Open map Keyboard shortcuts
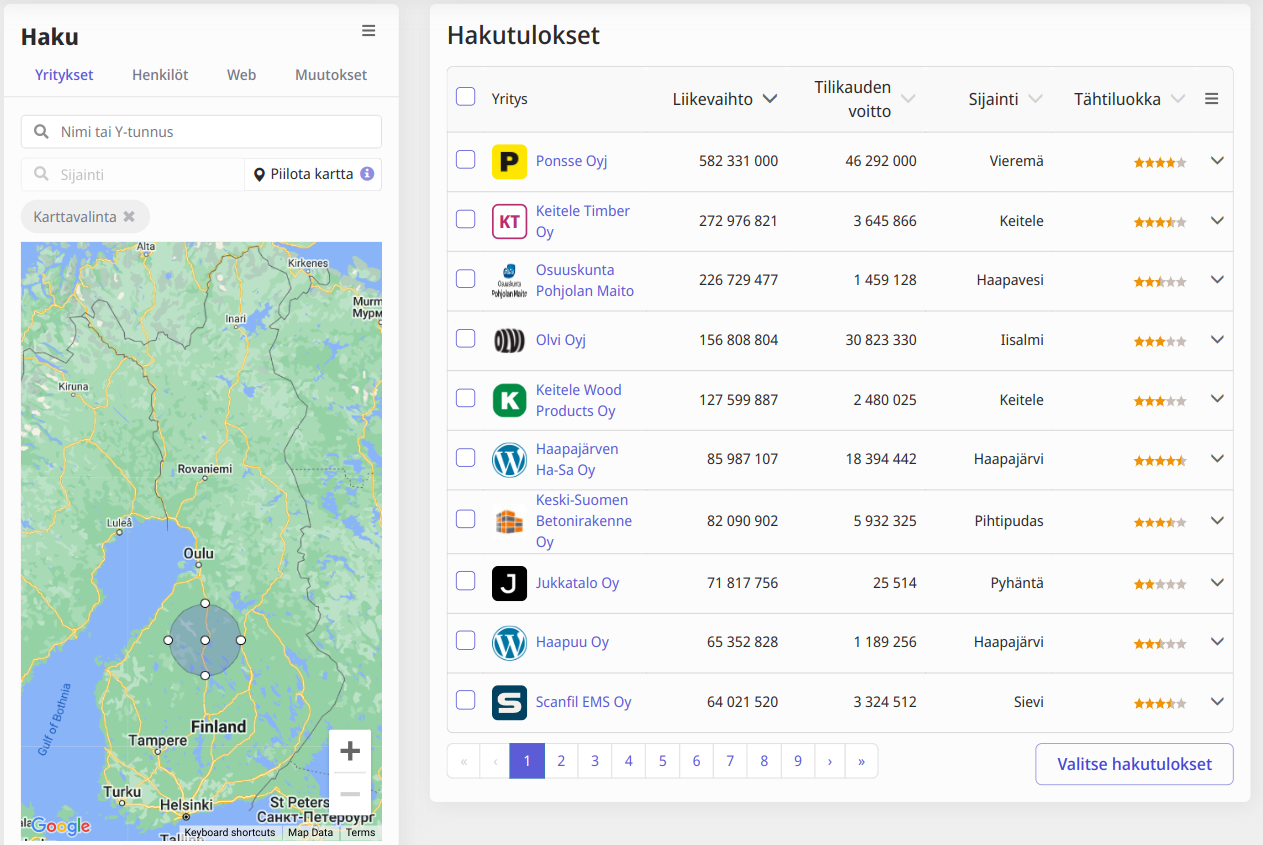This screenshot has width=1263, height=845. (x=230, y=832)
